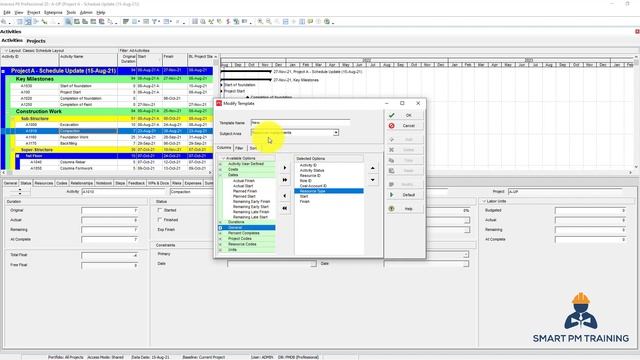The height and width of the screenshot is (360, 640).
Task: Click the schedule toolbar icon near dollar sign
Action: pyautogui.click(x=236, y=22)
